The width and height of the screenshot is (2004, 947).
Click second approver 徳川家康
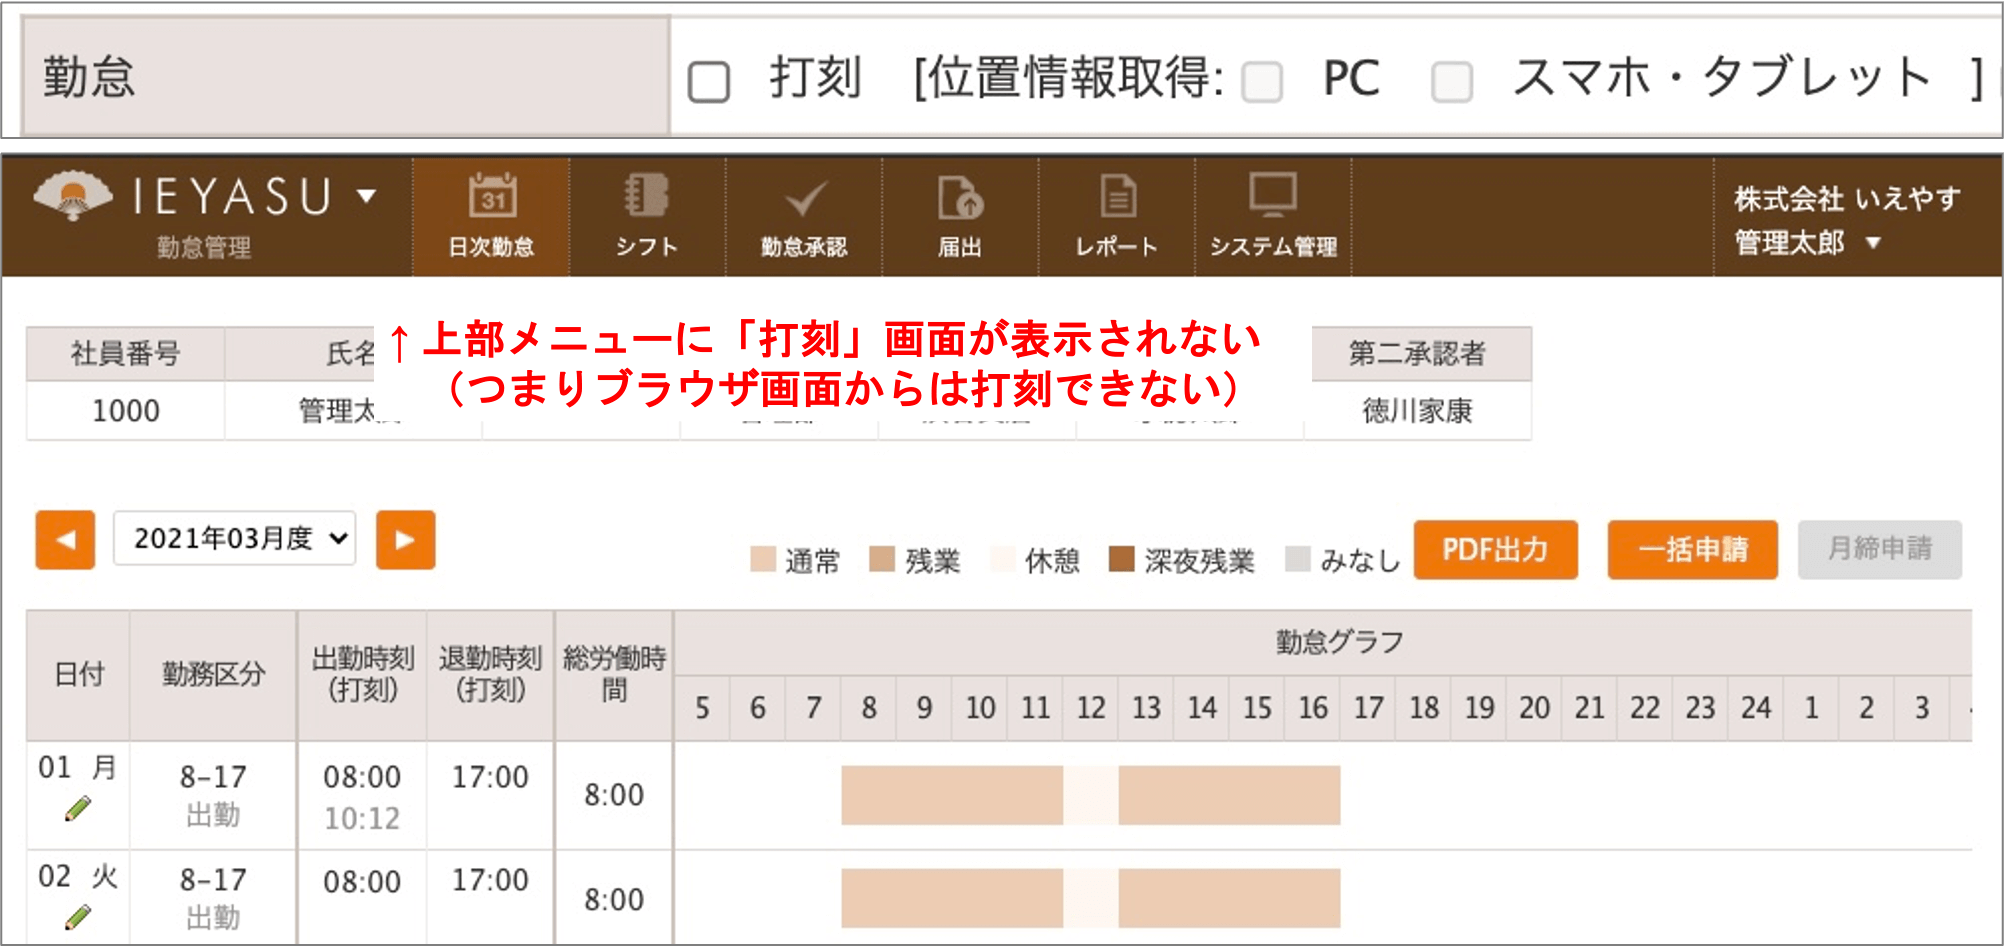pyautogui.click(x=1418, y=411)
